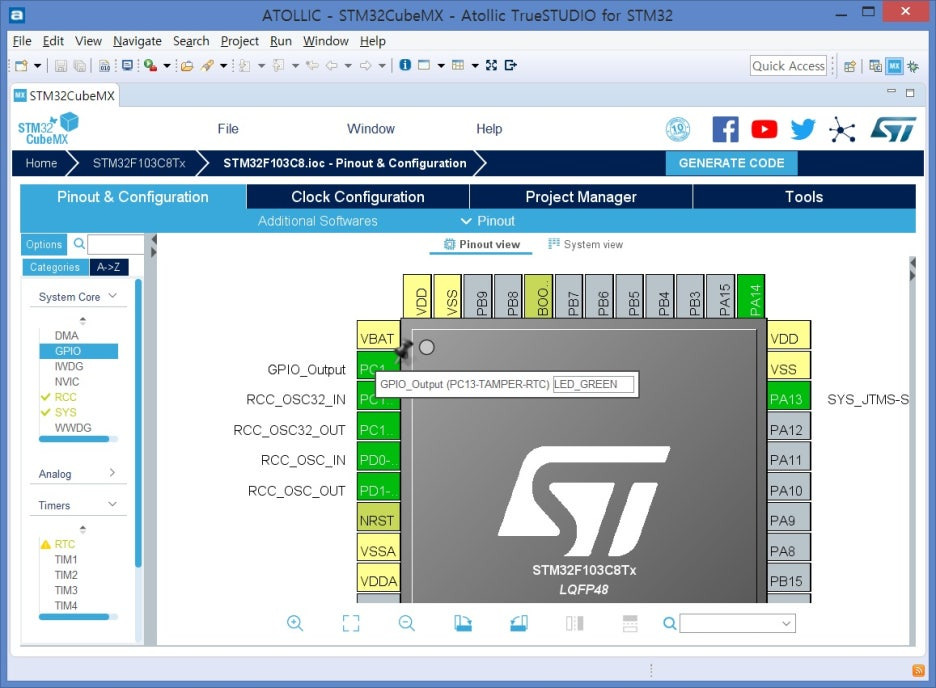Click the open folder toolbar icon

[187, 66]
